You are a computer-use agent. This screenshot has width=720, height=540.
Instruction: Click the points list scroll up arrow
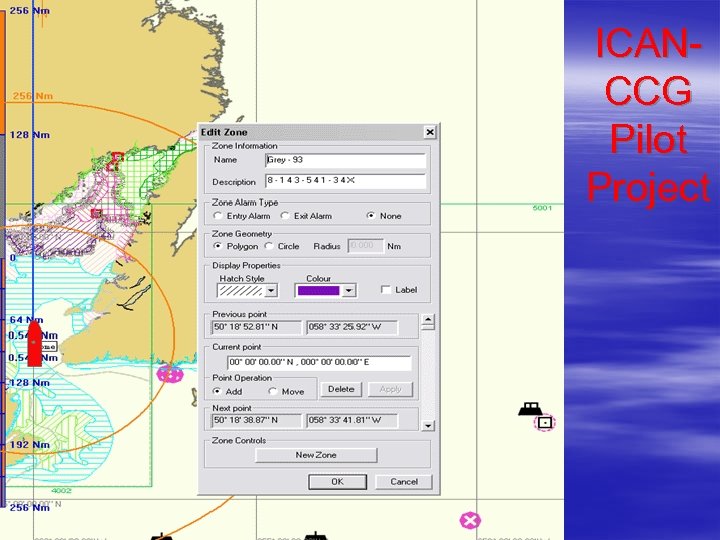428,320
